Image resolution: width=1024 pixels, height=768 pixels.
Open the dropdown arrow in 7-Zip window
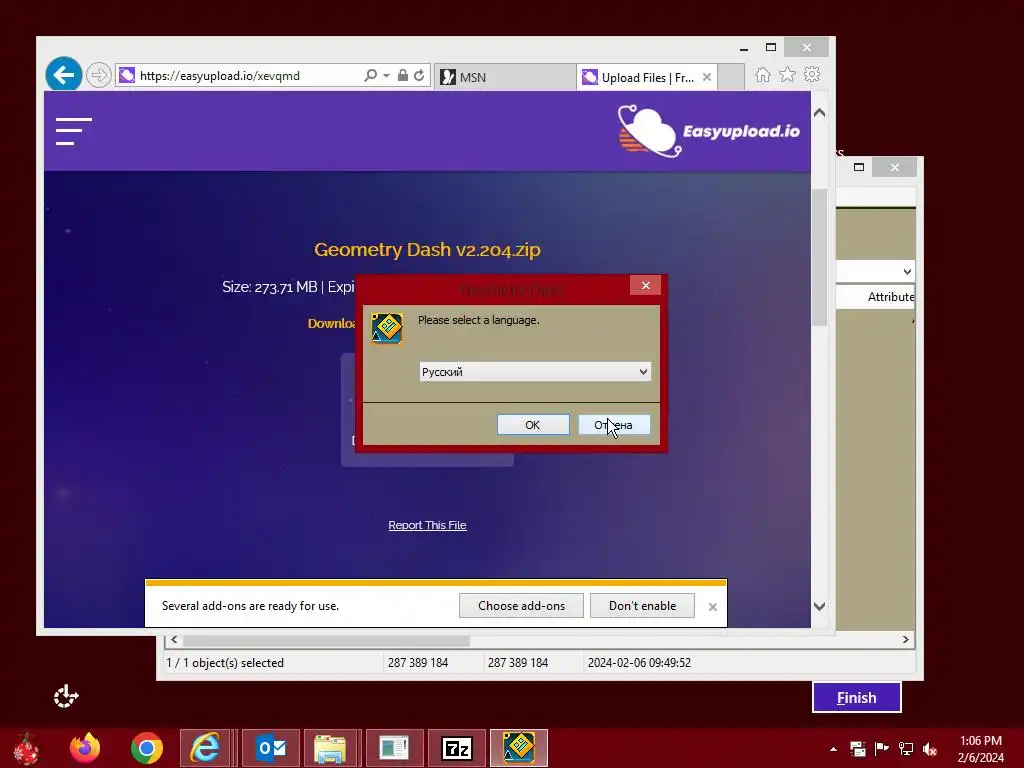[x=907, y=272]
